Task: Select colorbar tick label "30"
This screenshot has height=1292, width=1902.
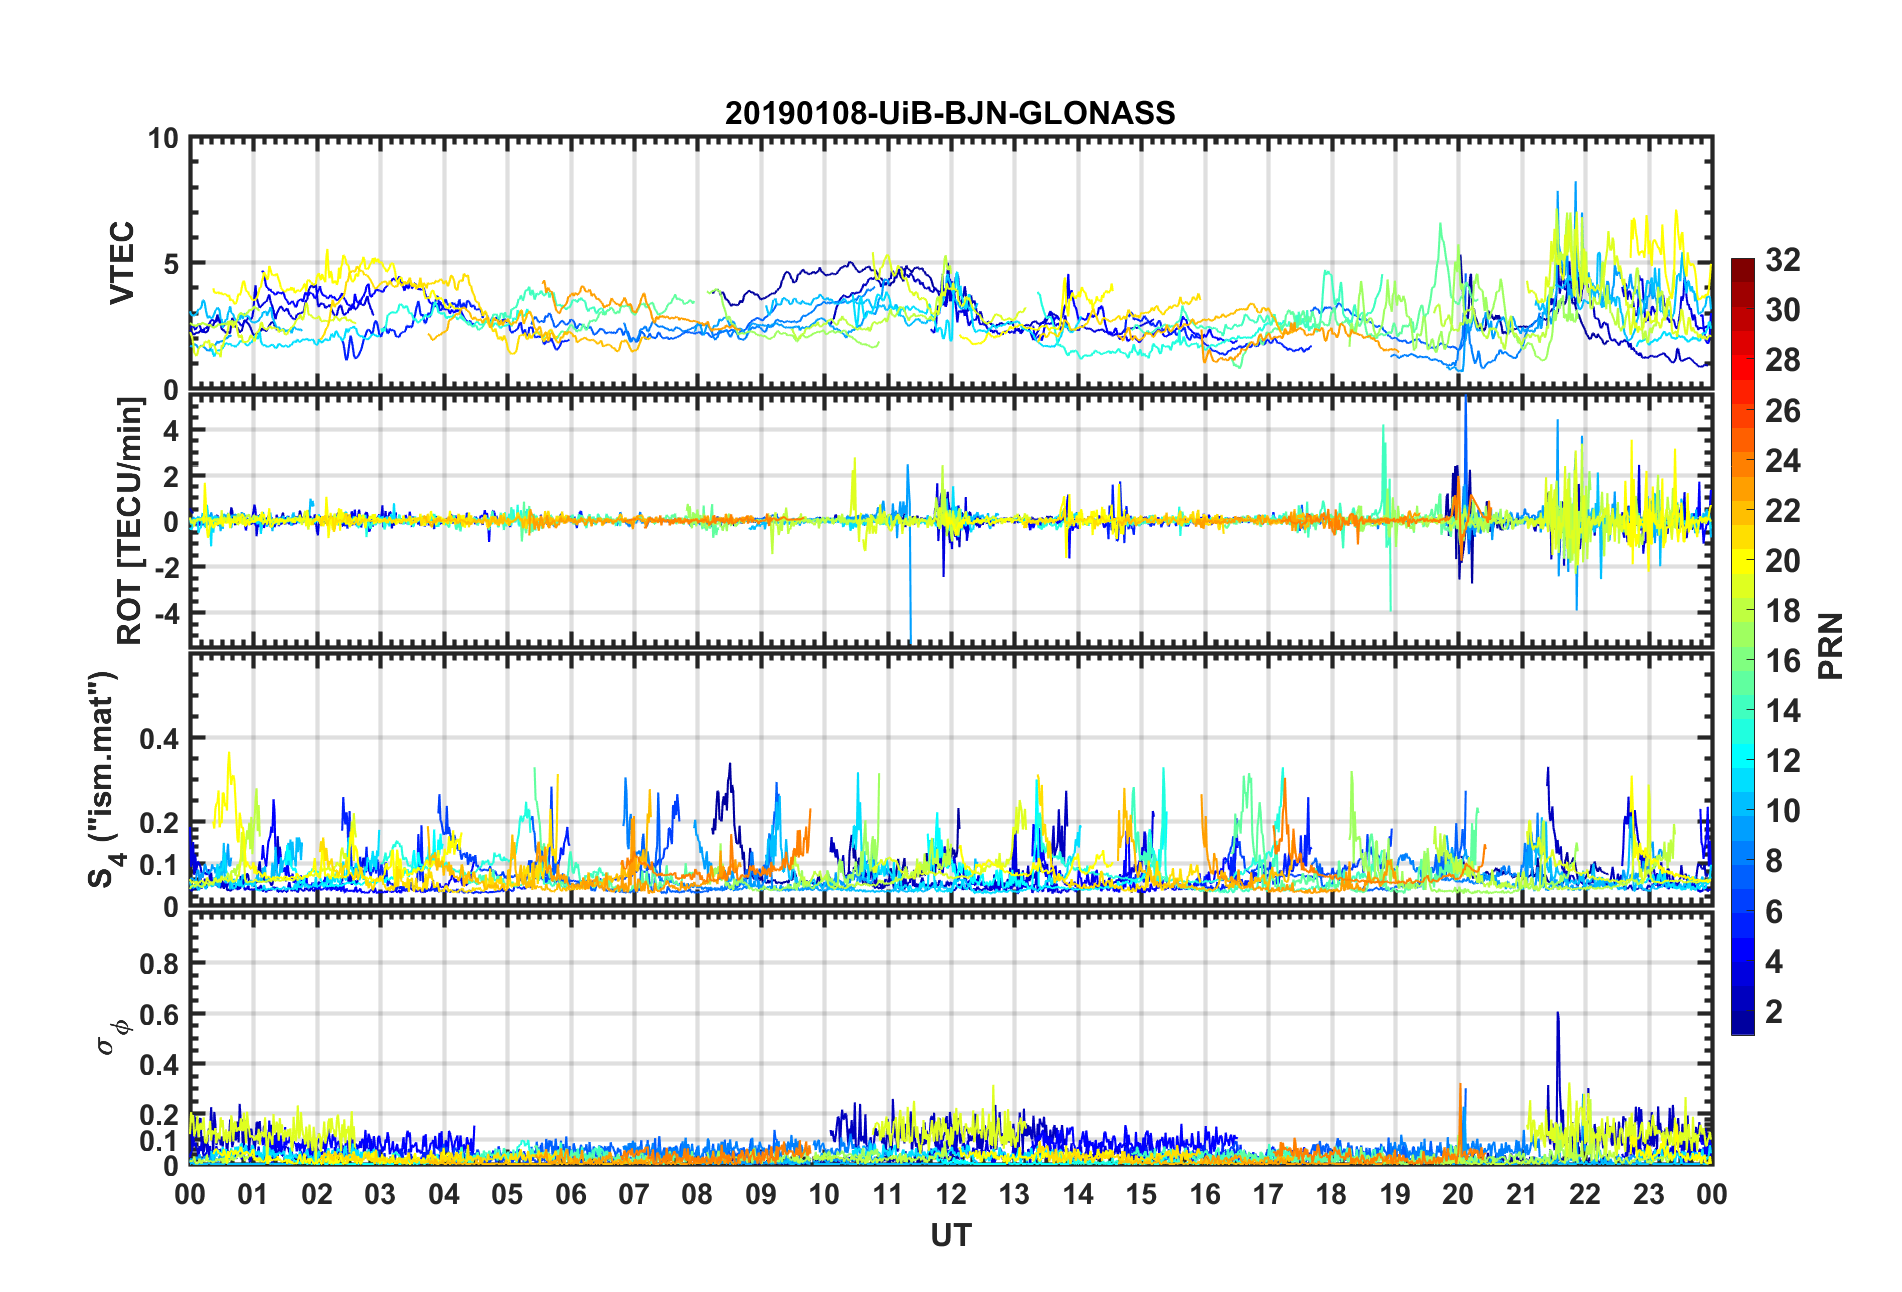Action: [x=1783, y=310]
